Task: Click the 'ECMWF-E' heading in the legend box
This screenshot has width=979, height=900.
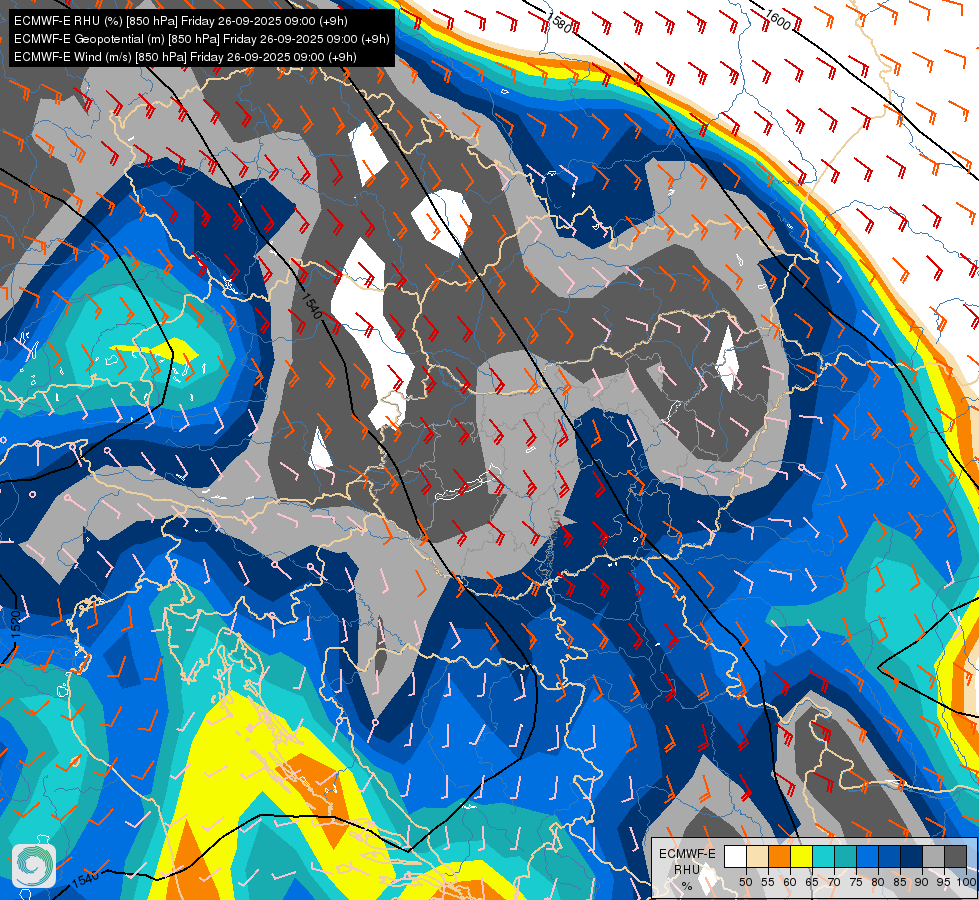Action: 687,854
